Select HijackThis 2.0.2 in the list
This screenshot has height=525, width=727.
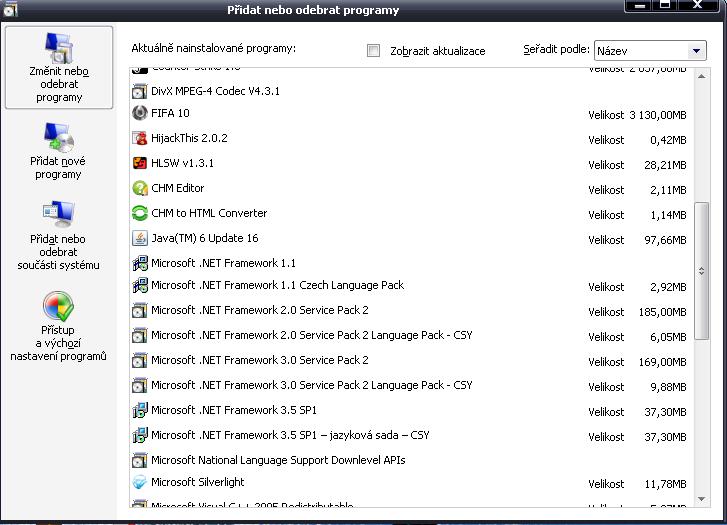point(409,138)
